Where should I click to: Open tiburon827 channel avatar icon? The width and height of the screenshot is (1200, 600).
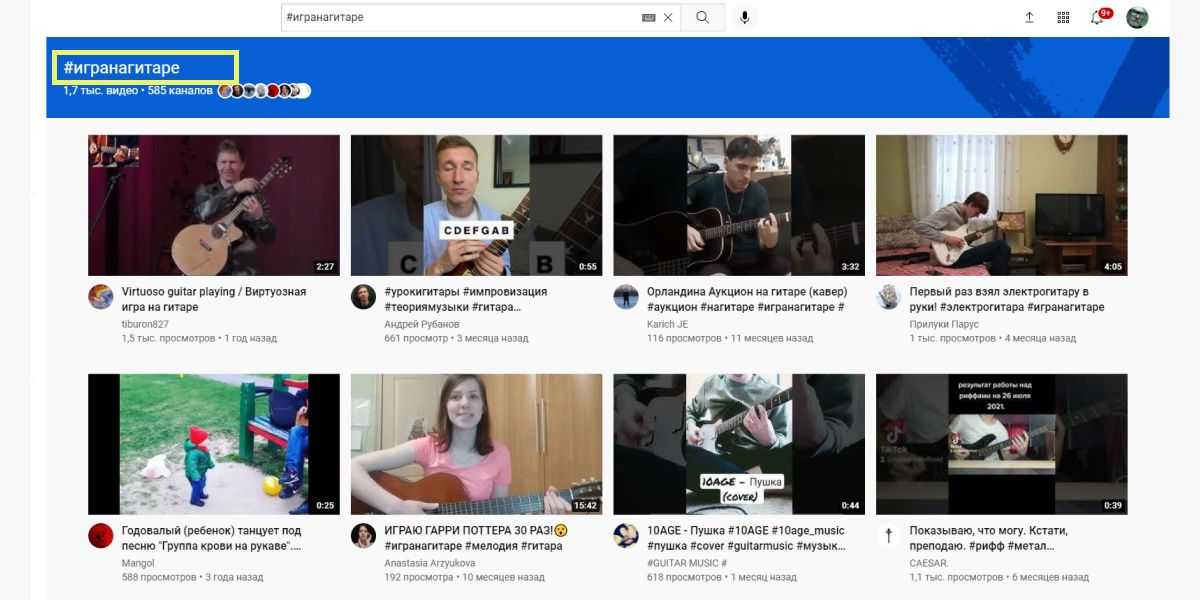[x=101, y=297]
